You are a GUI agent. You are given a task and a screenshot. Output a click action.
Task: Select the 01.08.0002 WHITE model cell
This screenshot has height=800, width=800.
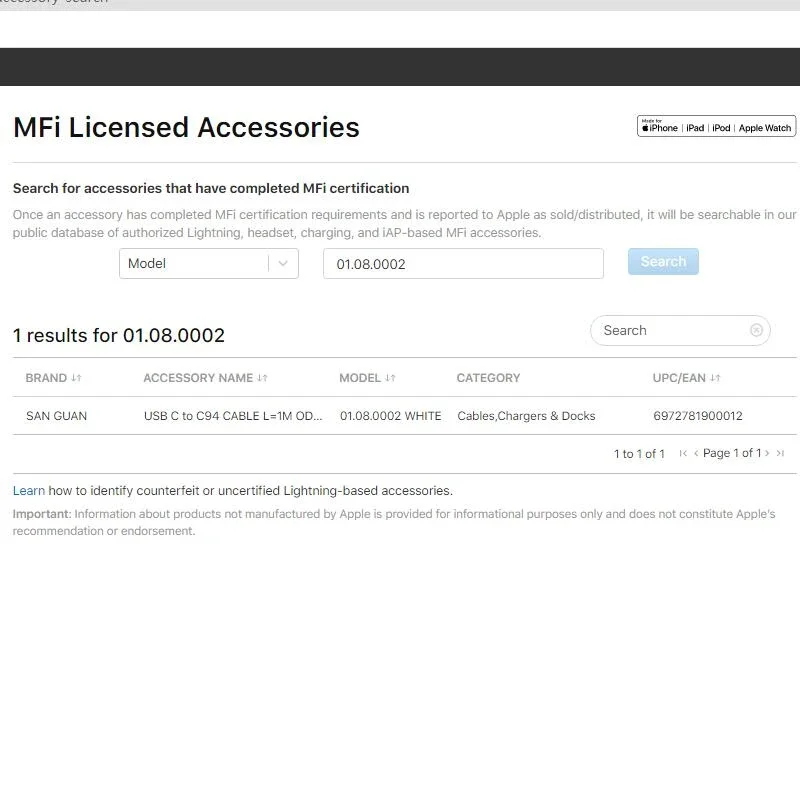pos(391,416)
